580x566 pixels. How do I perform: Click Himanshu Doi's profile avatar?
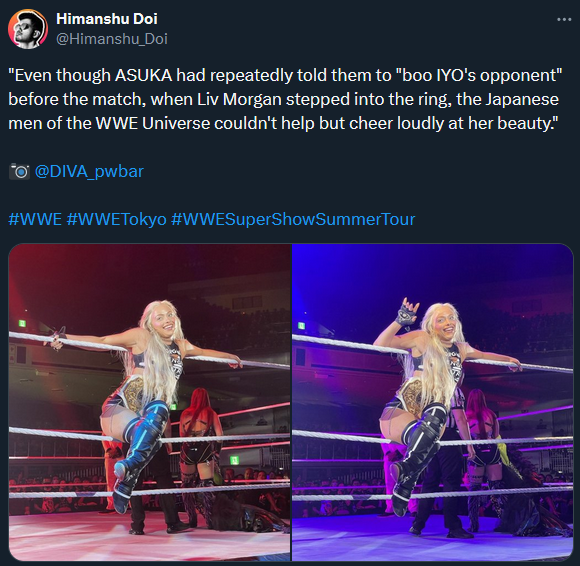(28, 29)
